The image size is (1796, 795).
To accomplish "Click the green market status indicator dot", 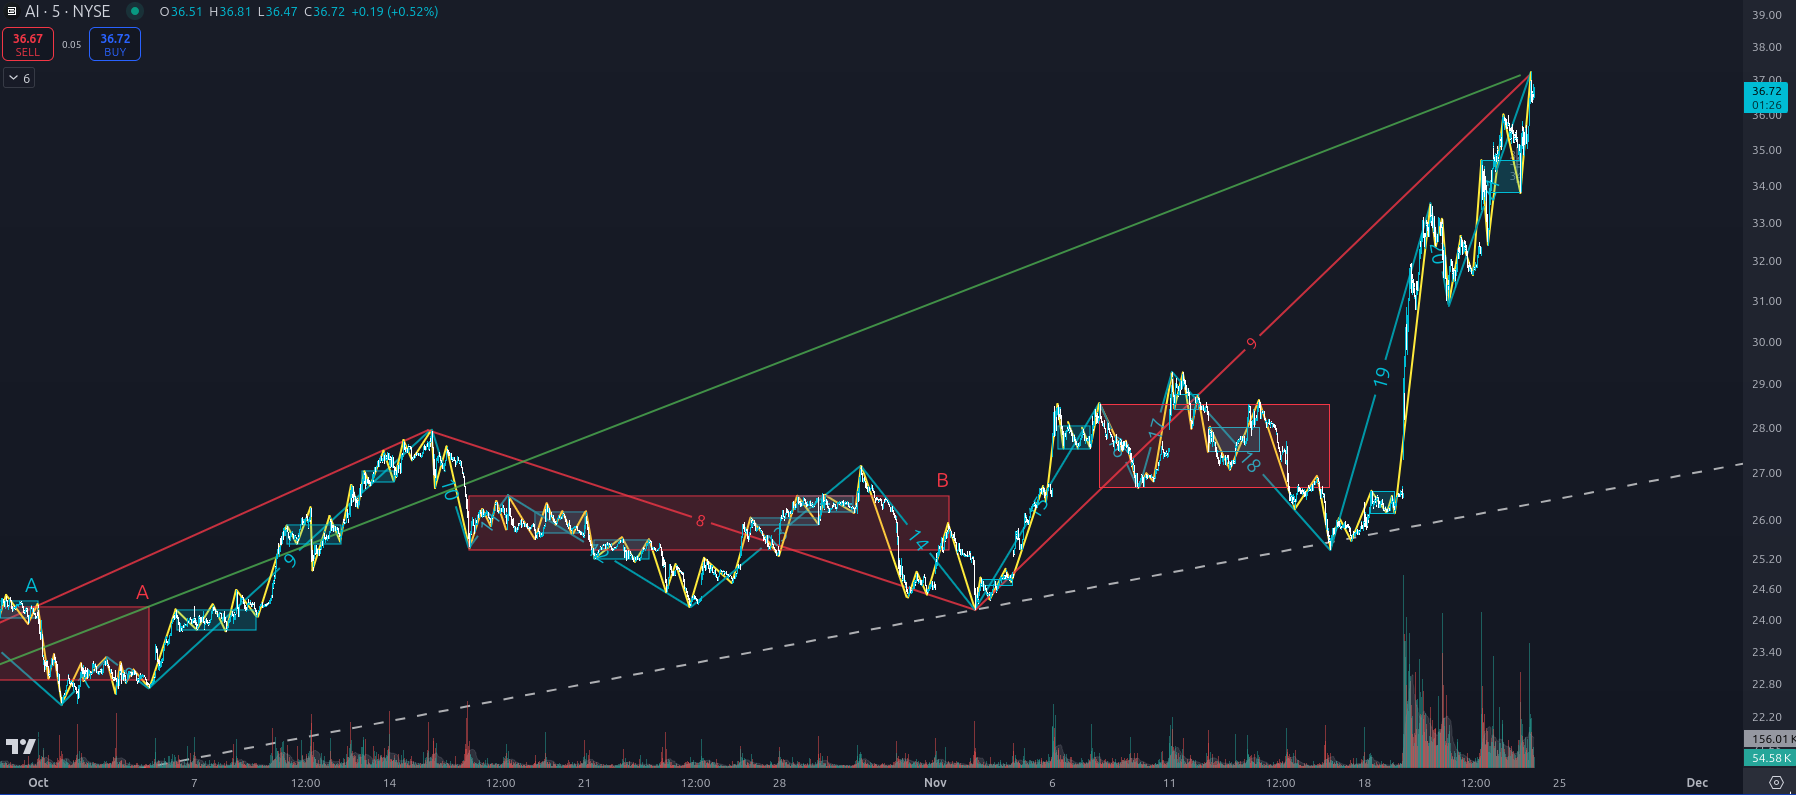I will click(134, 12).
